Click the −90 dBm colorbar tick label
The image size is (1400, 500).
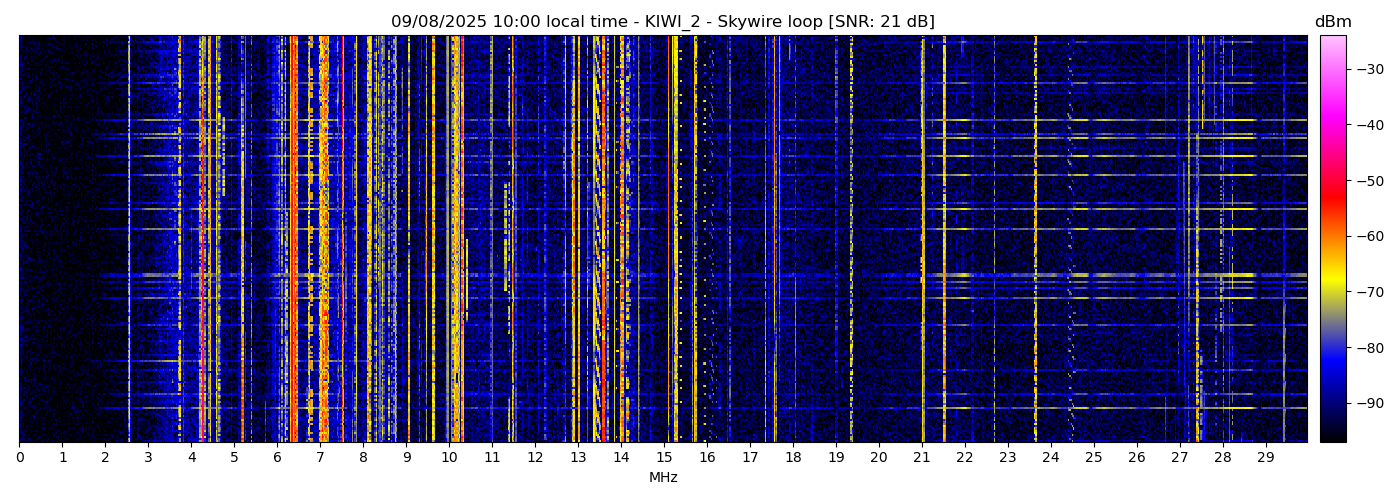[x=1368, y=404]
